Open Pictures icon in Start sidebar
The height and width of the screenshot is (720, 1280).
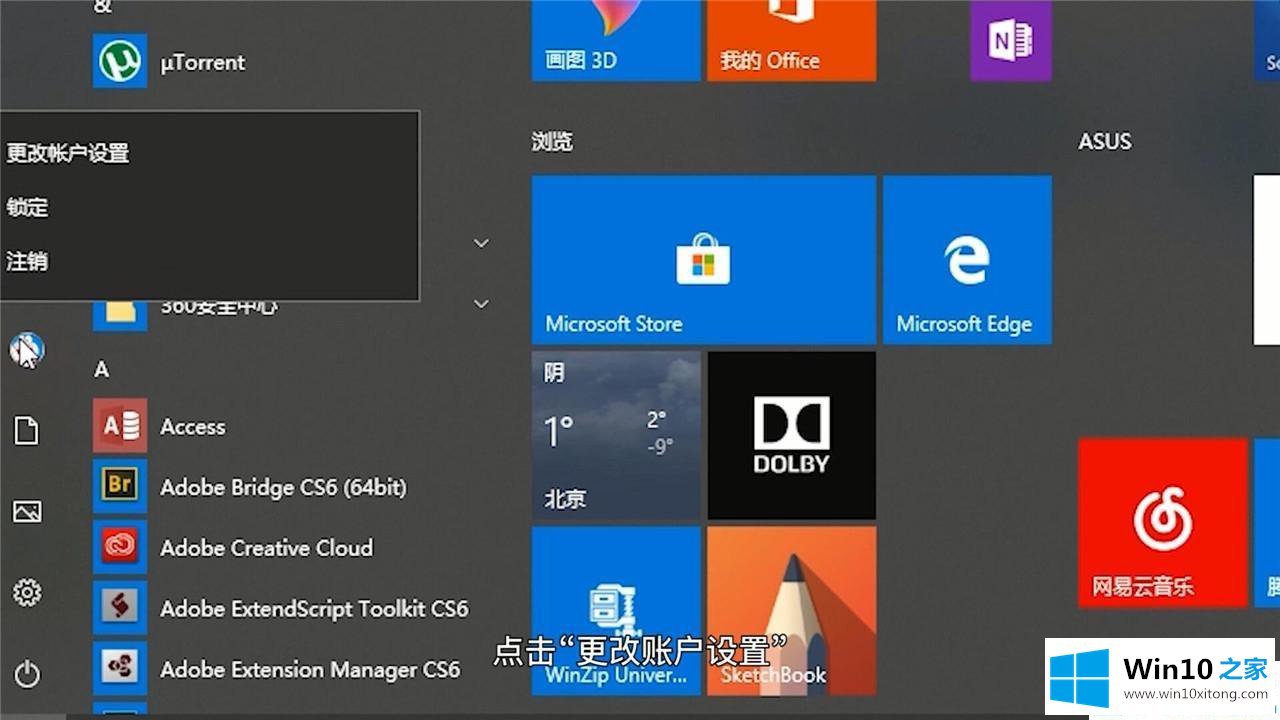pos(27,512)
